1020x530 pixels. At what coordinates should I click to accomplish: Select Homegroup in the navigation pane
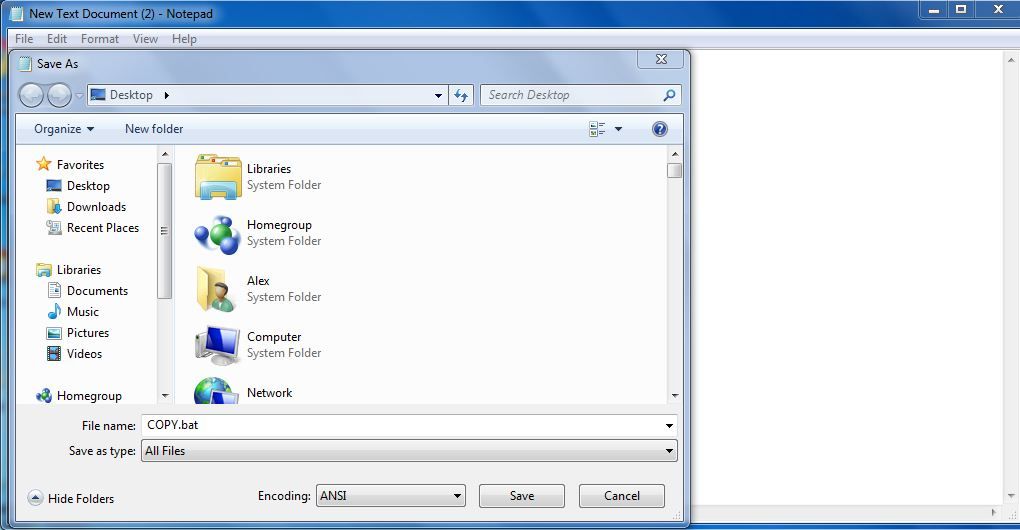click(x=89, y=395)
